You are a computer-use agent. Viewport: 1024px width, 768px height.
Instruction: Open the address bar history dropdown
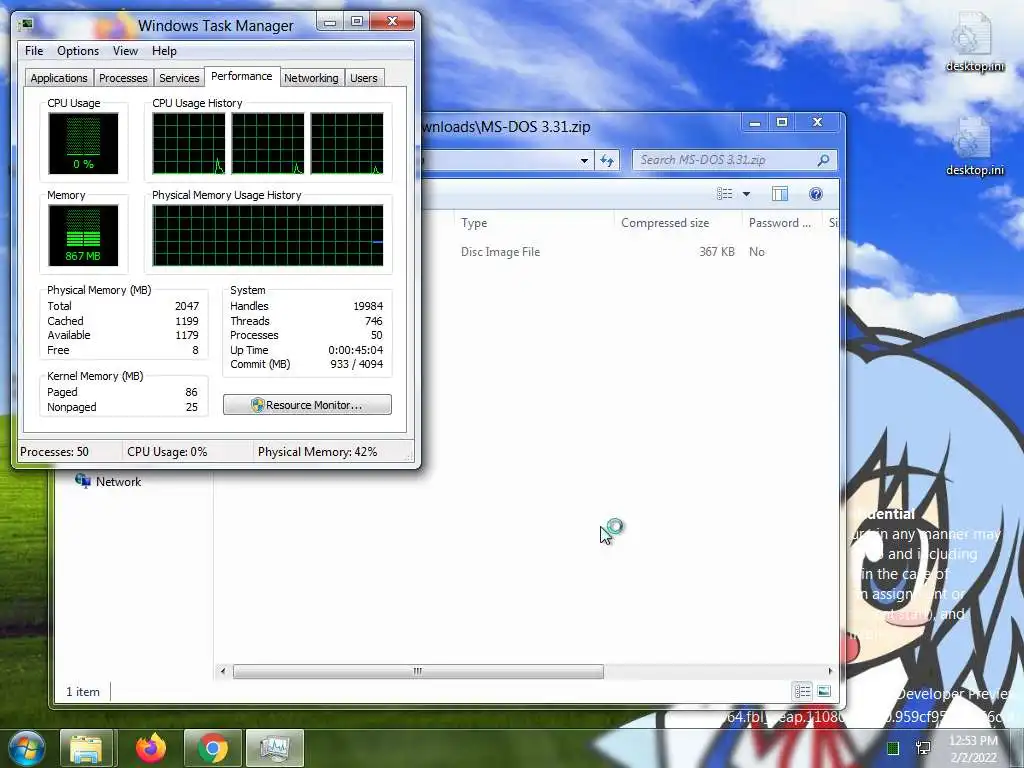click(x=584, y=160)
